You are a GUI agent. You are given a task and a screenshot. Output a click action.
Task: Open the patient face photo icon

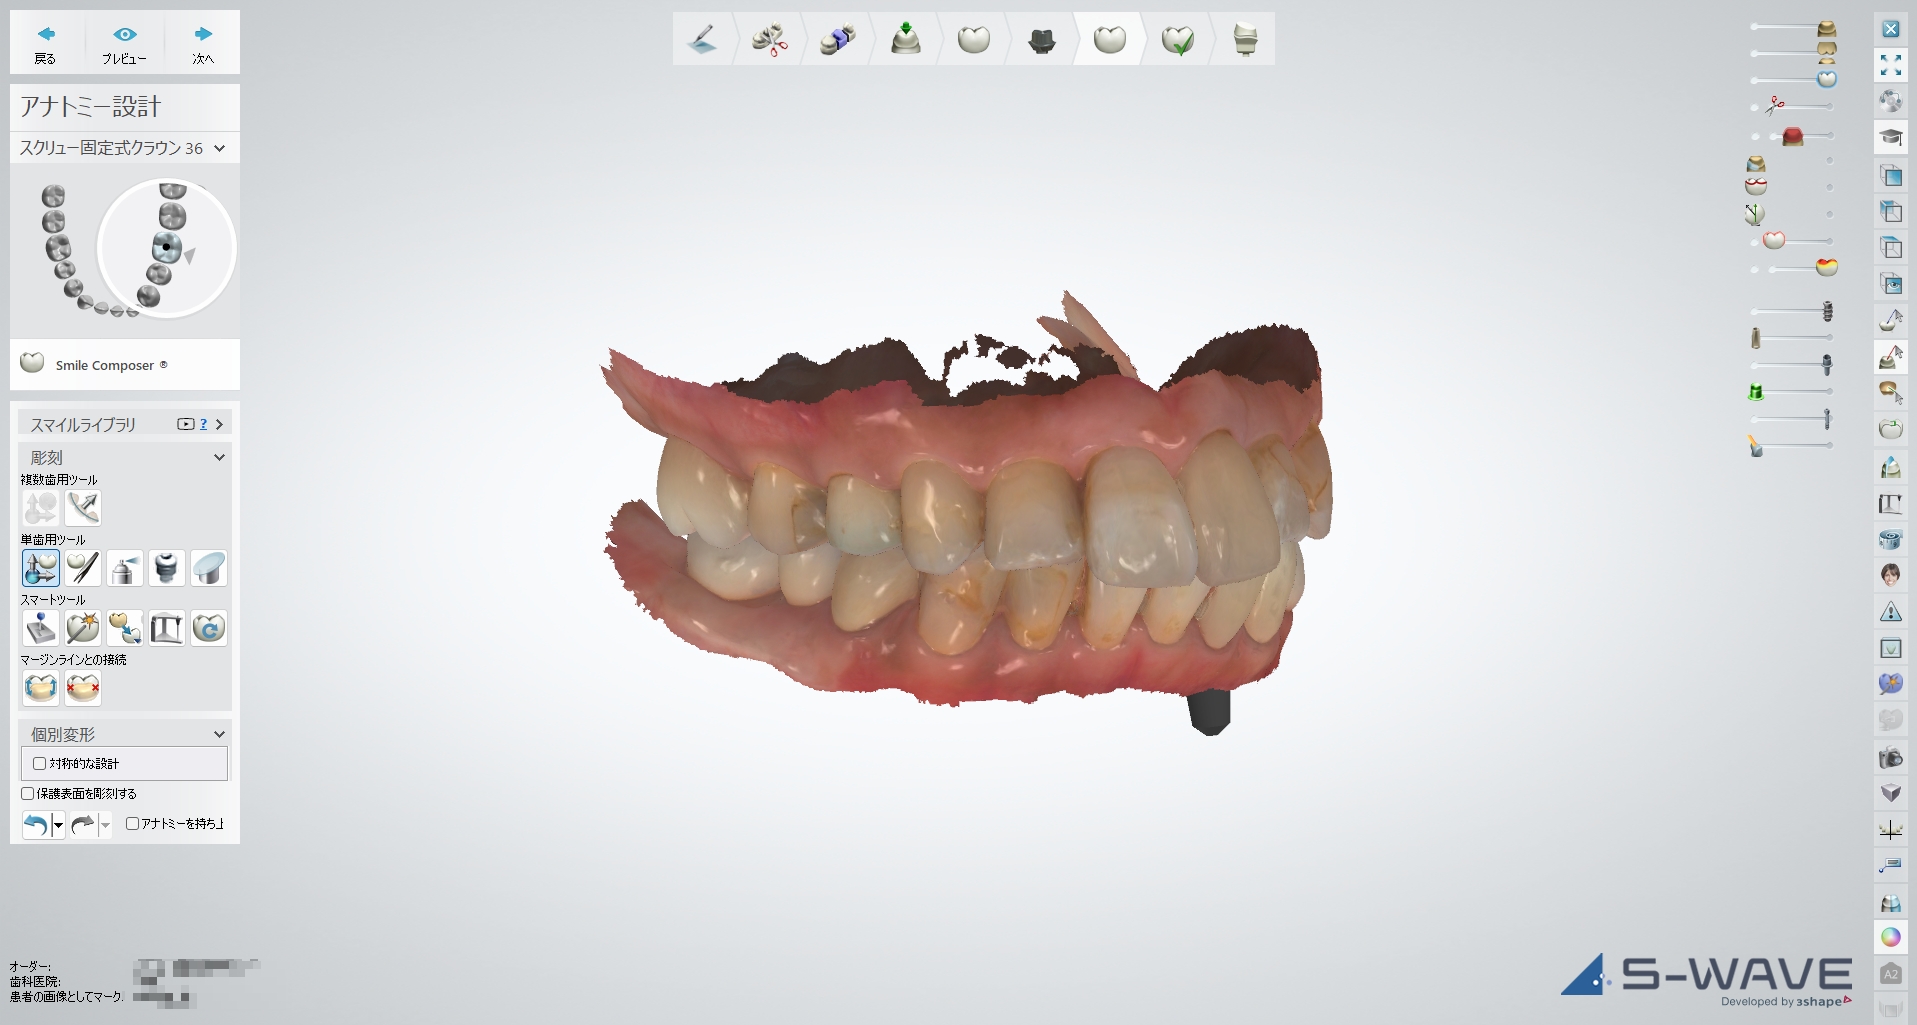click(x=1891, y=575)
